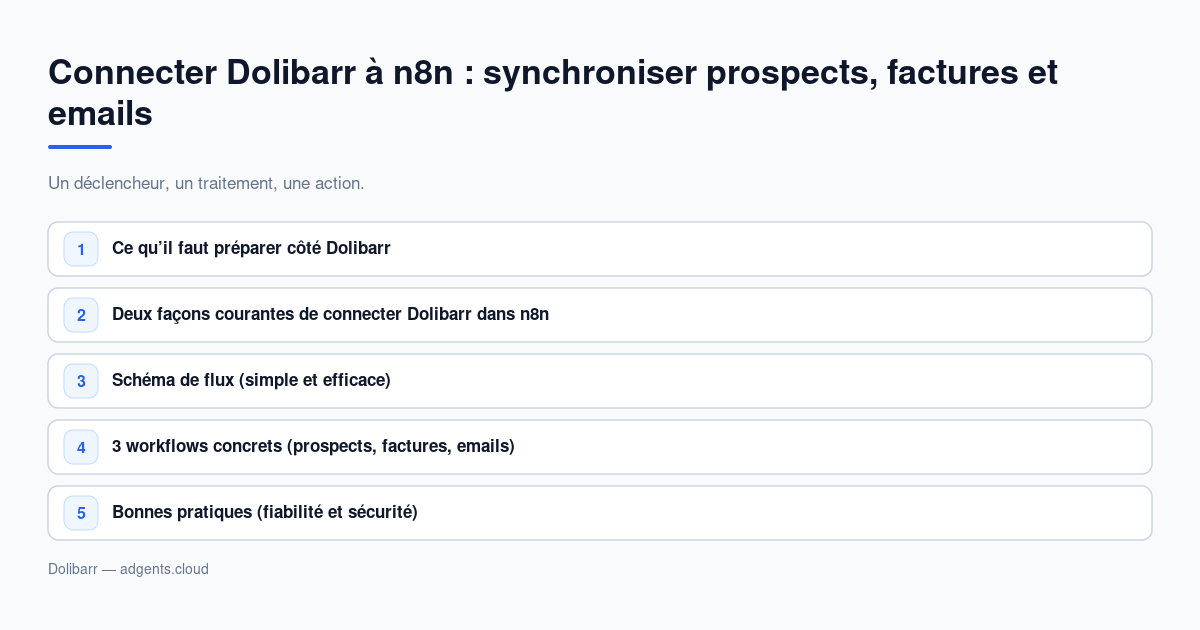Click "(simple et efficace)" in item three
Screen dimensions: 1200x630
315,380
